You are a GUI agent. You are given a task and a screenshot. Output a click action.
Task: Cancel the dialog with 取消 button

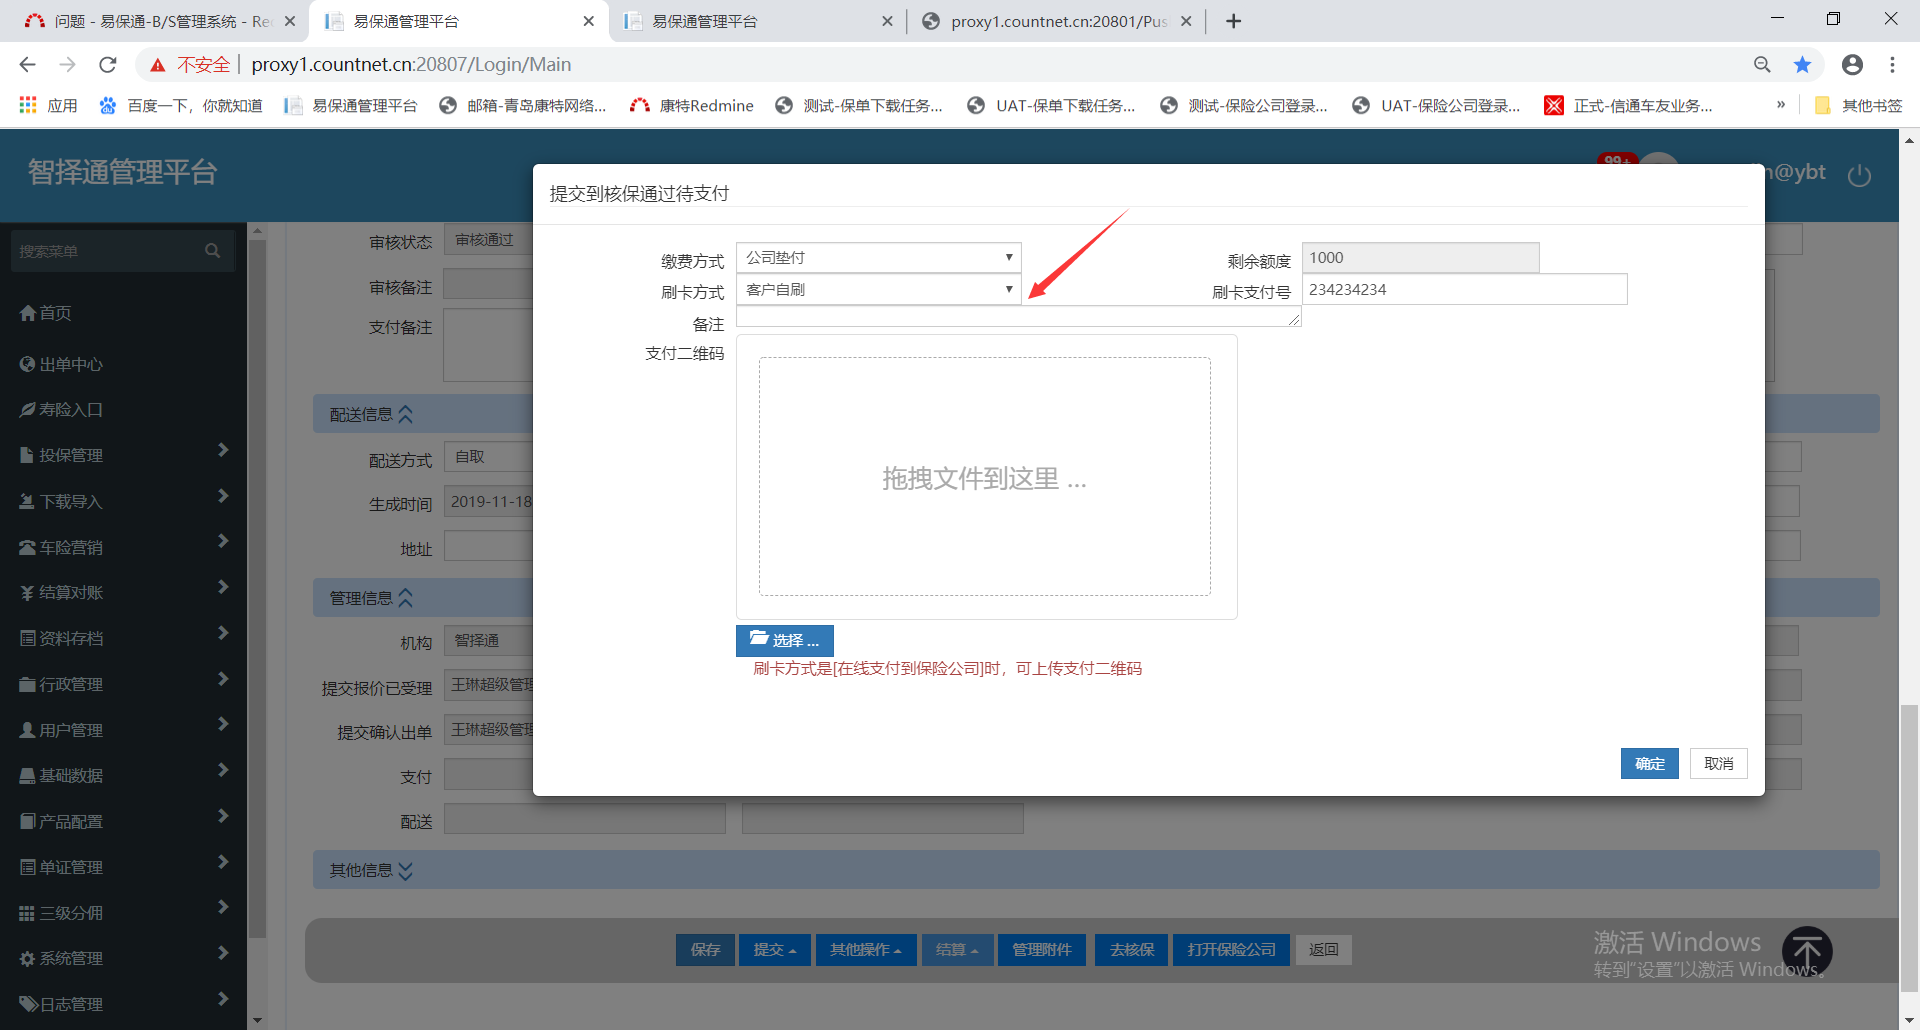point(1718,763)
